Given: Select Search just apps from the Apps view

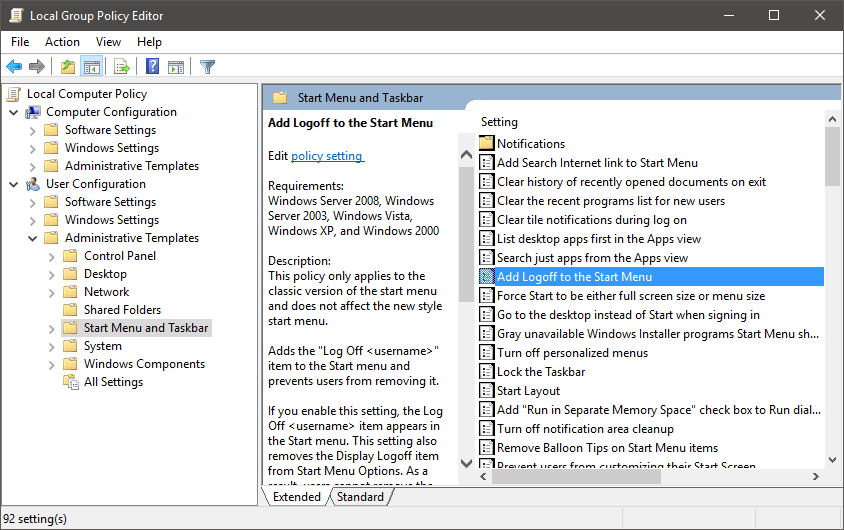Looking at the screenshot, I should (593, 258).
